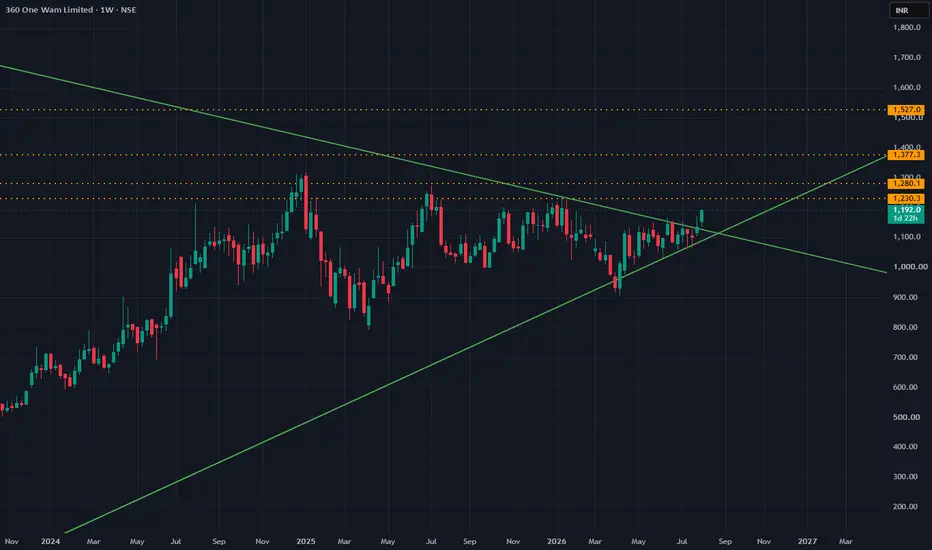
Task: Click the 600.00 price axis label
Action: coord(905,387)
